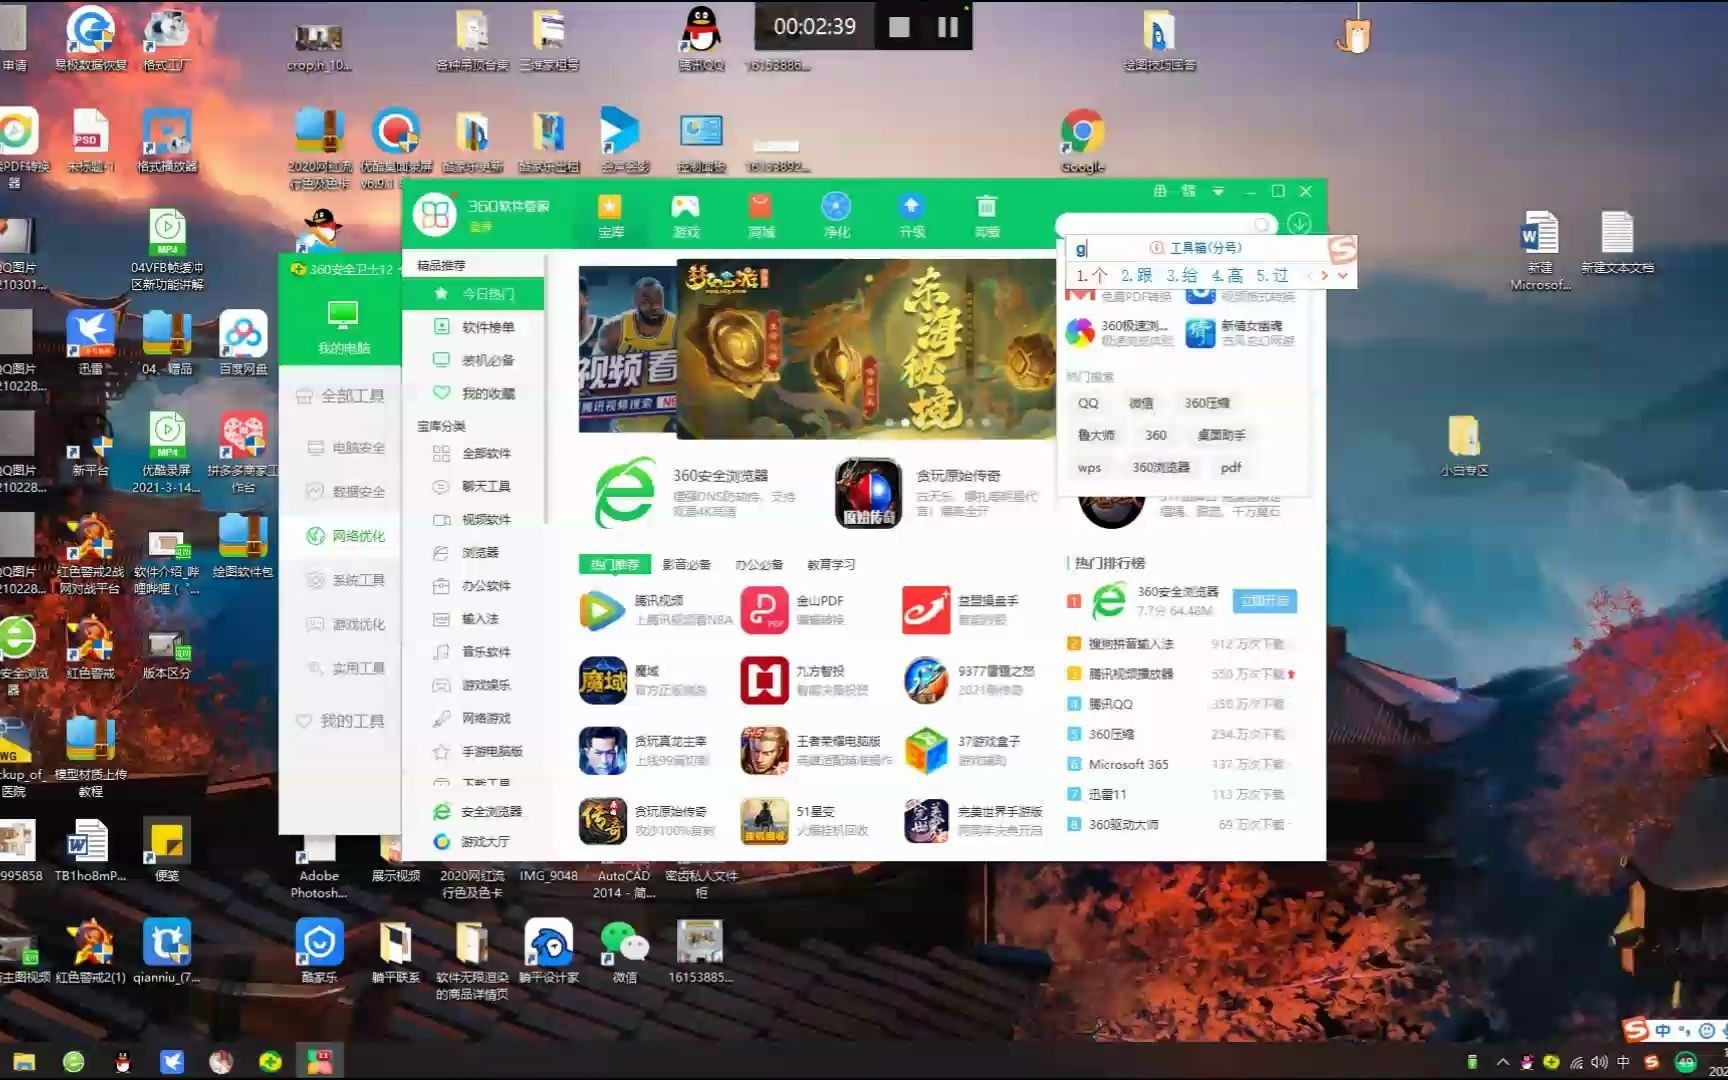1728x1080 pixels.
Task: Pause the screen recording
Action: [948, 27]
